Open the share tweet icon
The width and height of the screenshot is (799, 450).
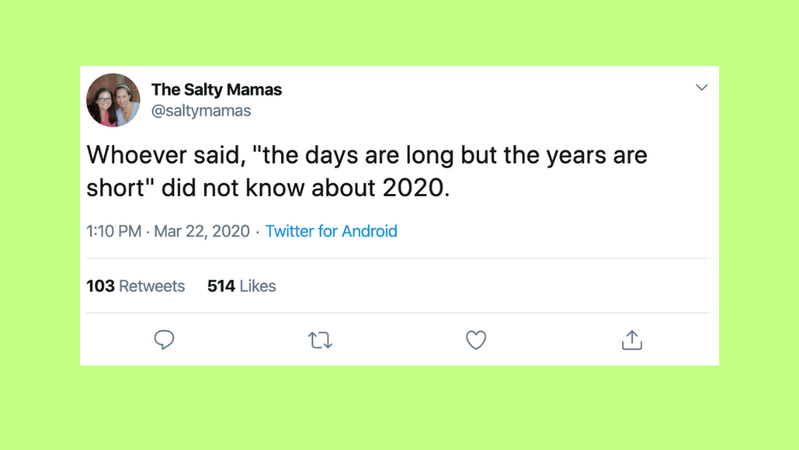pyautogui.click(x=632, y=340)
